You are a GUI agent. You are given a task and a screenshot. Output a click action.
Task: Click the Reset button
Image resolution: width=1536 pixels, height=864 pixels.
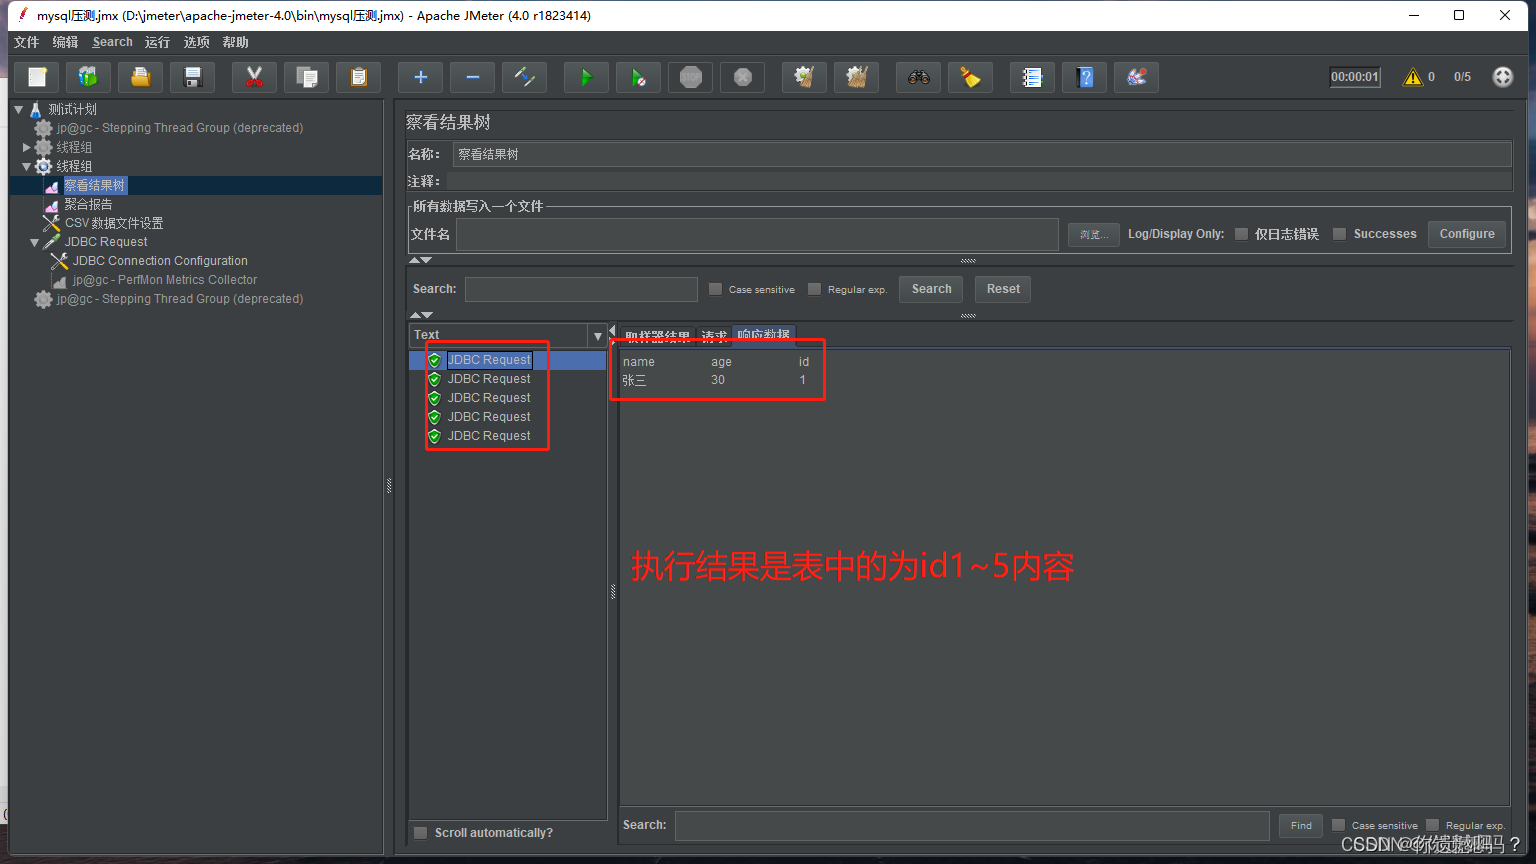tap(1003, 289)
